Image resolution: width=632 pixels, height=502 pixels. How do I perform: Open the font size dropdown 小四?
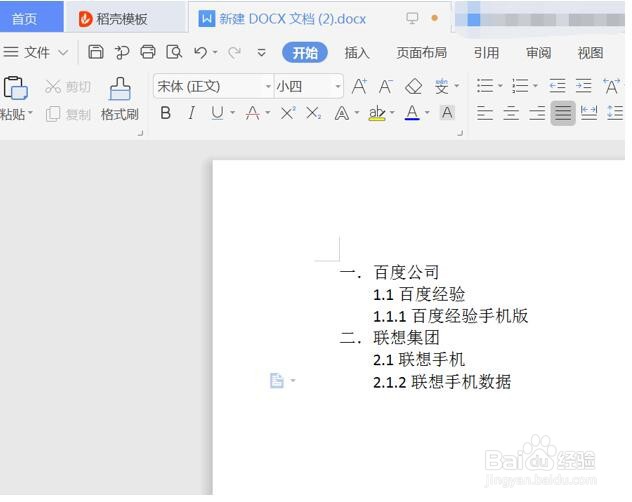pos(338,86)
